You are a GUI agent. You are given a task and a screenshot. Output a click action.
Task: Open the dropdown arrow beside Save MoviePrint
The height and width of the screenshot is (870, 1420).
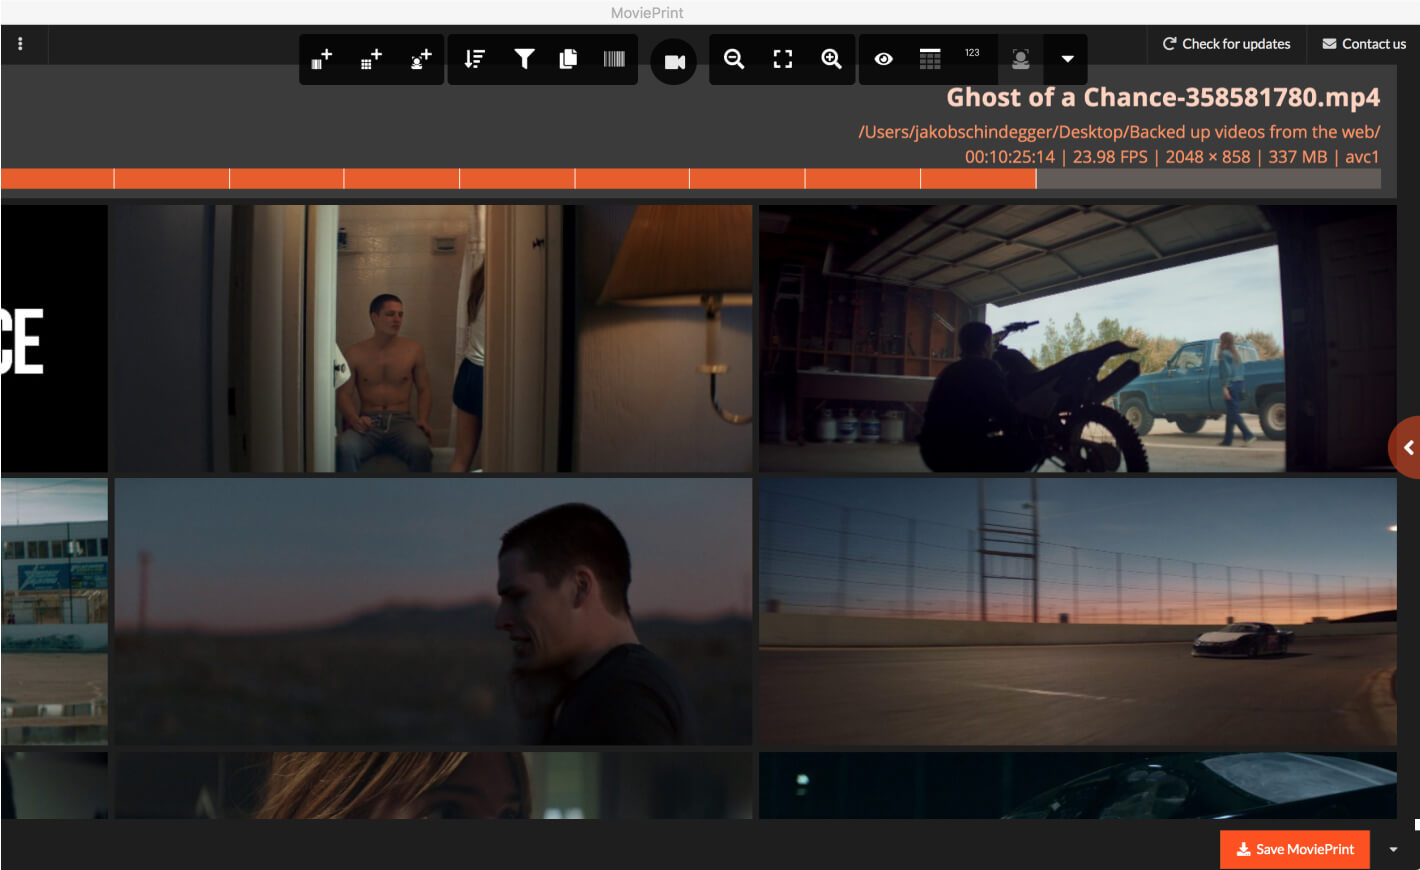[x=1393, y=850]
